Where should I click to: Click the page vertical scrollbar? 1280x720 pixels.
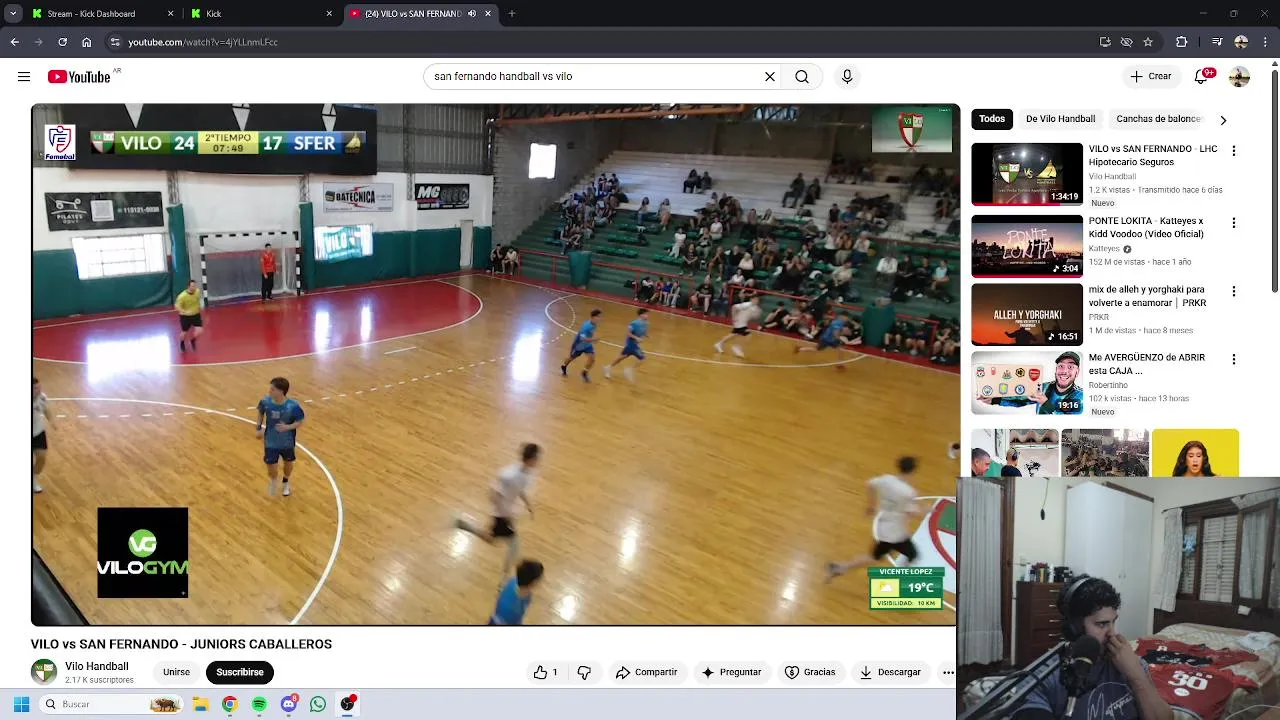click(1274, 180)
